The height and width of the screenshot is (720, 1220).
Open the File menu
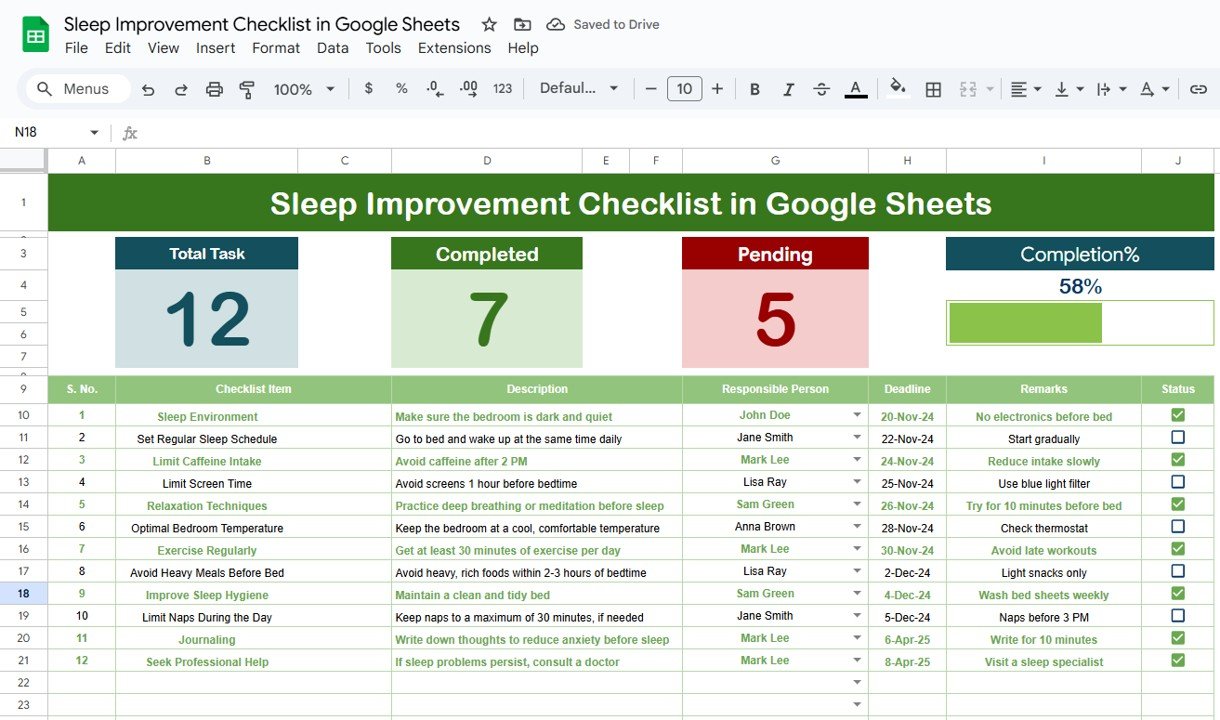tap(76, 48)
